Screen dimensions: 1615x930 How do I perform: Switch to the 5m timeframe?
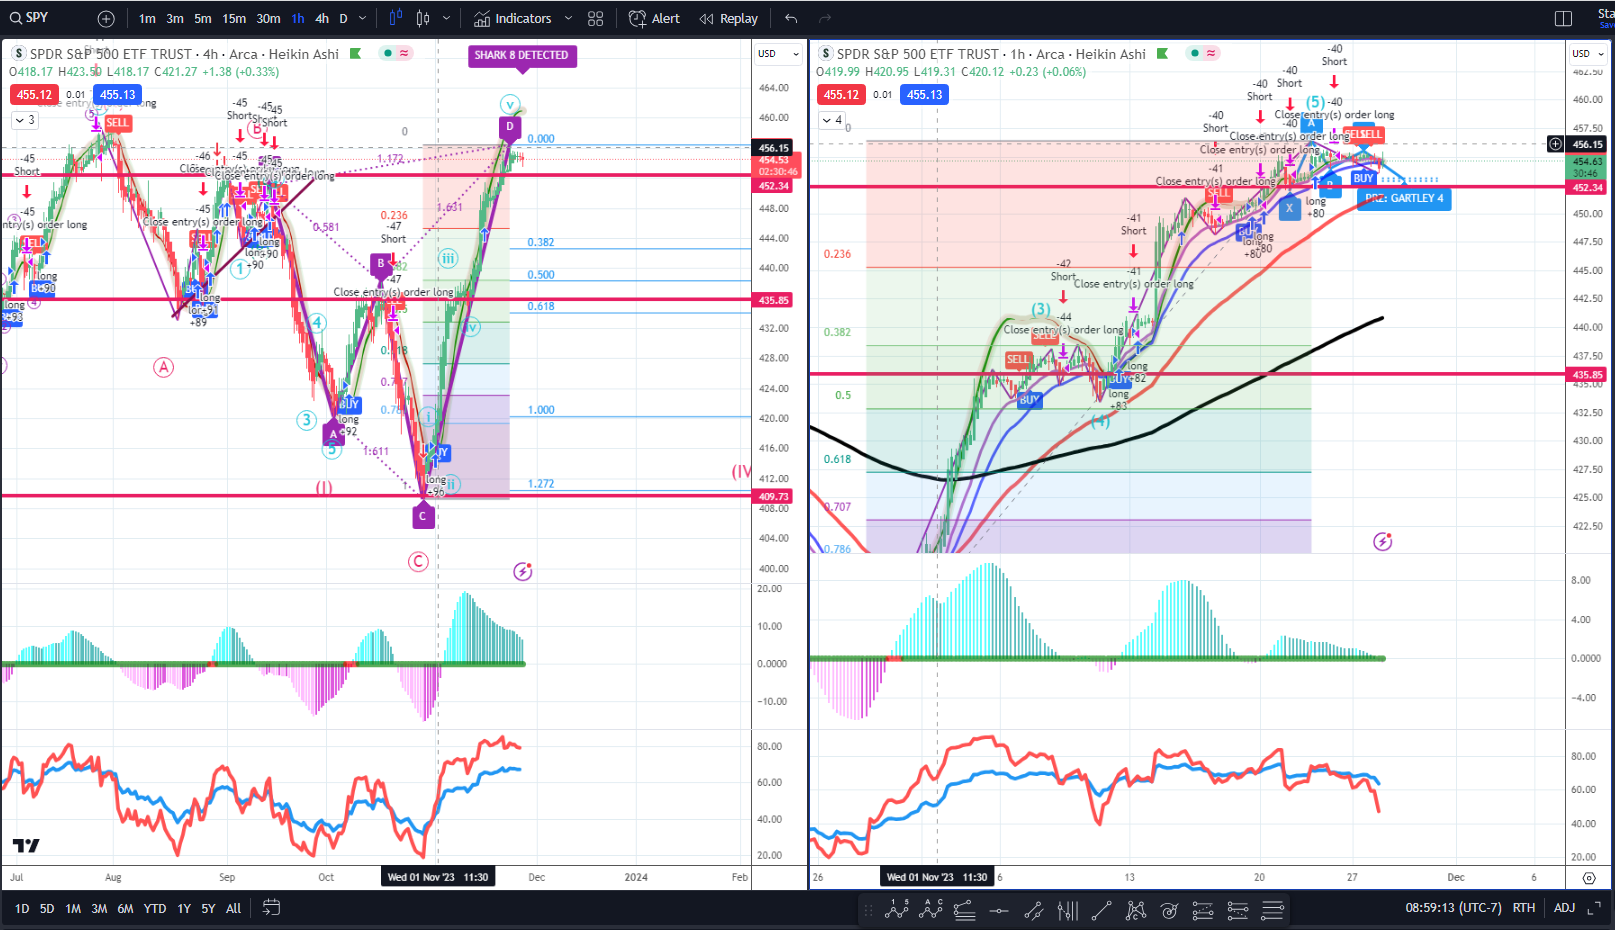tap(203, 18)
